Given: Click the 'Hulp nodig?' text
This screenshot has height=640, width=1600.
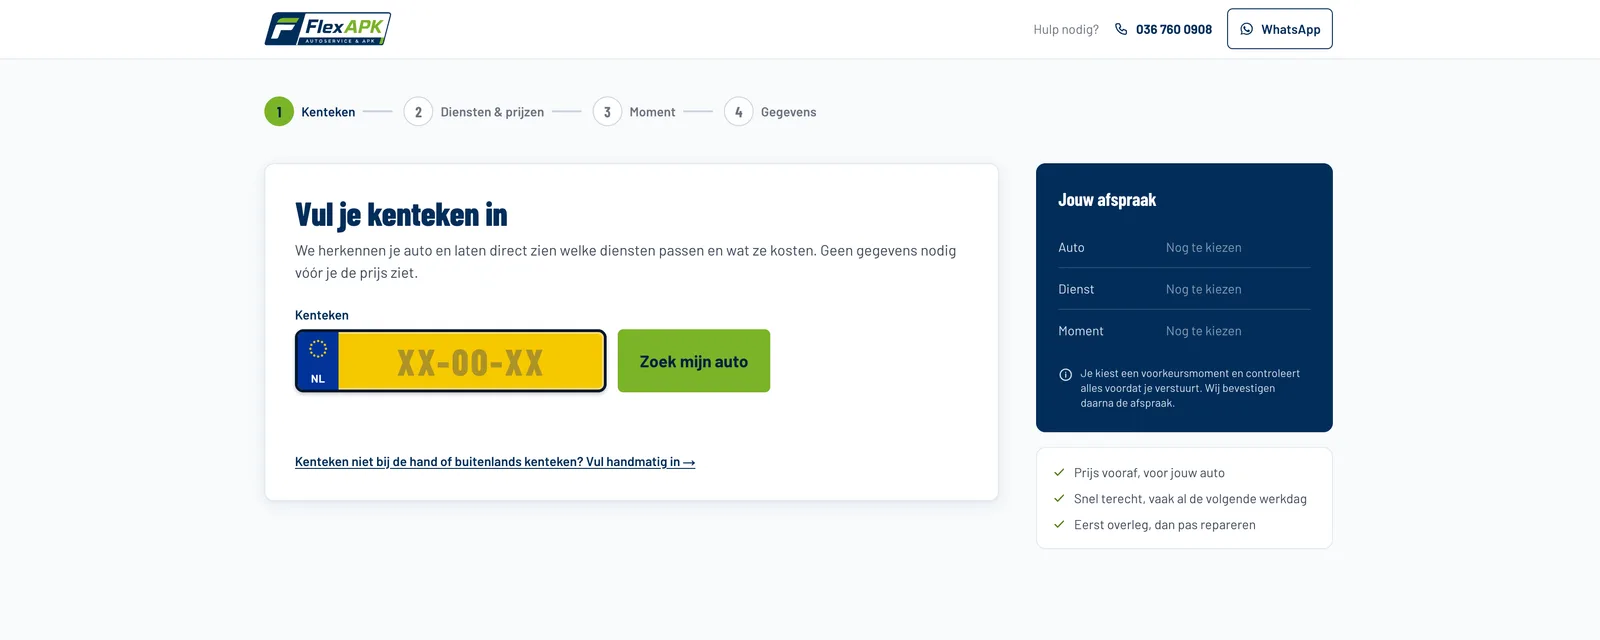Looking at the screenshot, I should 1066,29.
